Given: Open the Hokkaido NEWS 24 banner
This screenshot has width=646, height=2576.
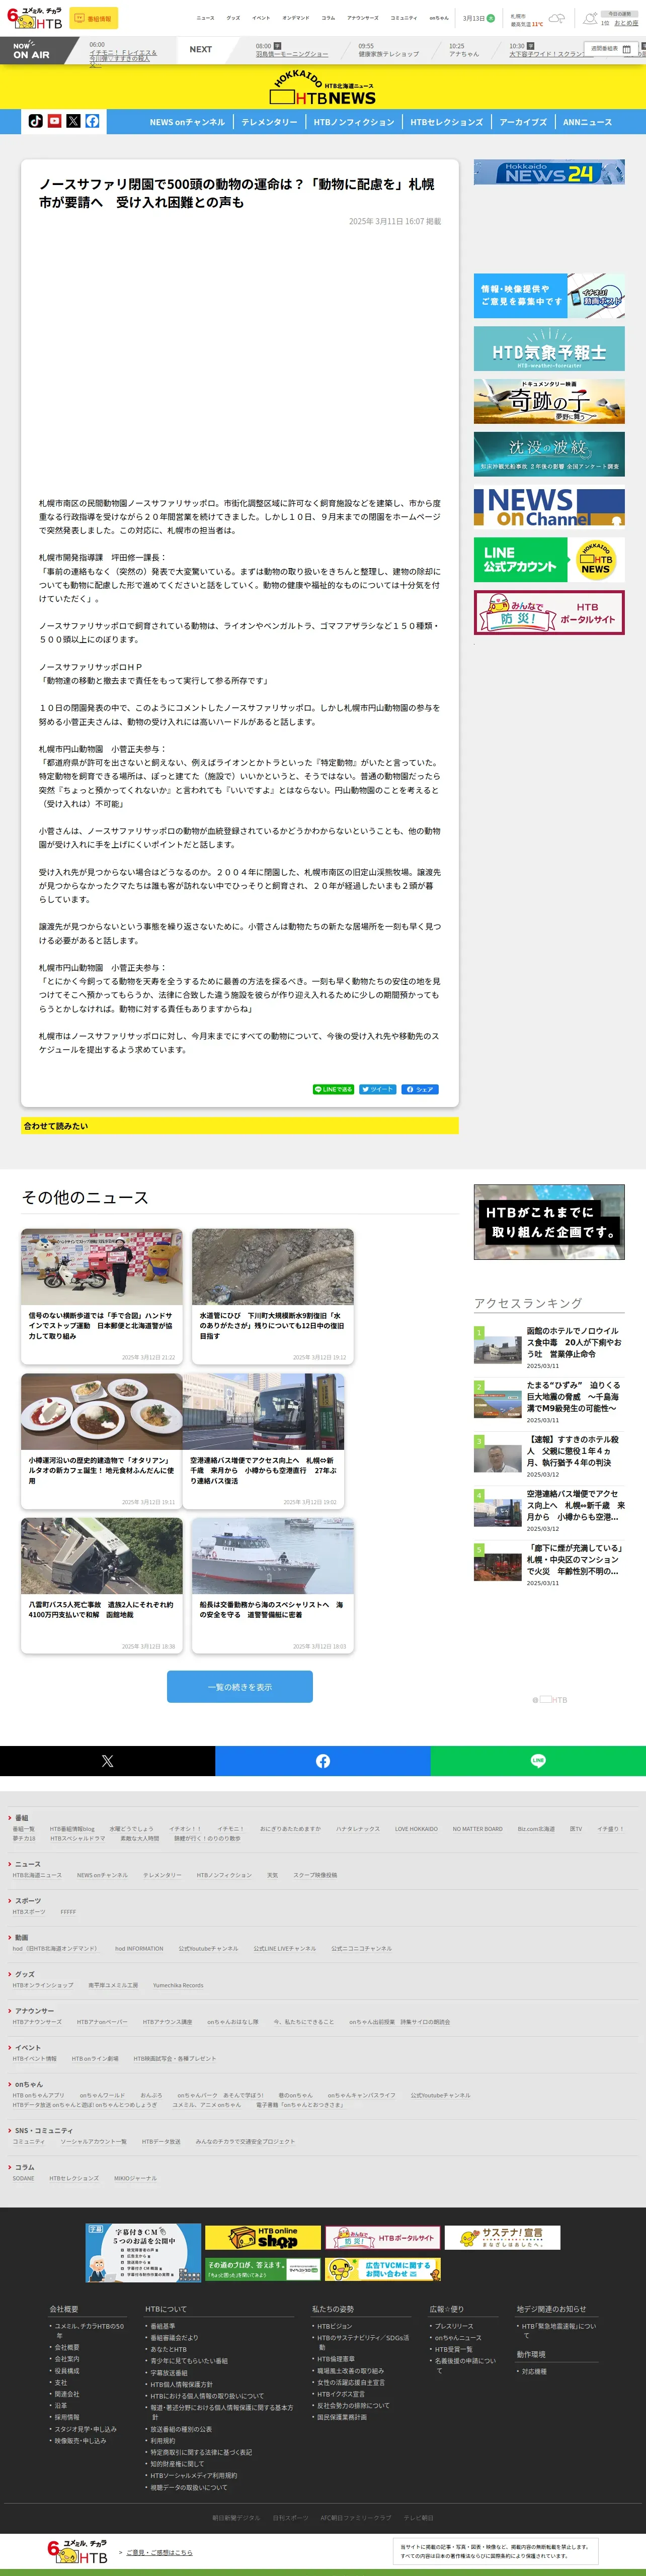Looking at the screenshot, I should (x=549, y=172).
